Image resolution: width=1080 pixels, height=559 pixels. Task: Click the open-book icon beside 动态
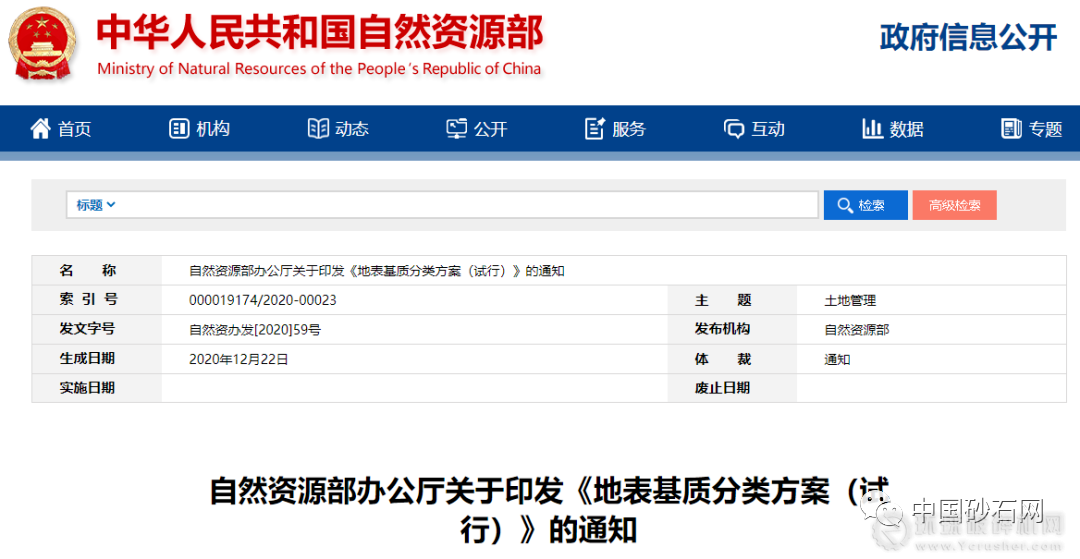[318, 129]
